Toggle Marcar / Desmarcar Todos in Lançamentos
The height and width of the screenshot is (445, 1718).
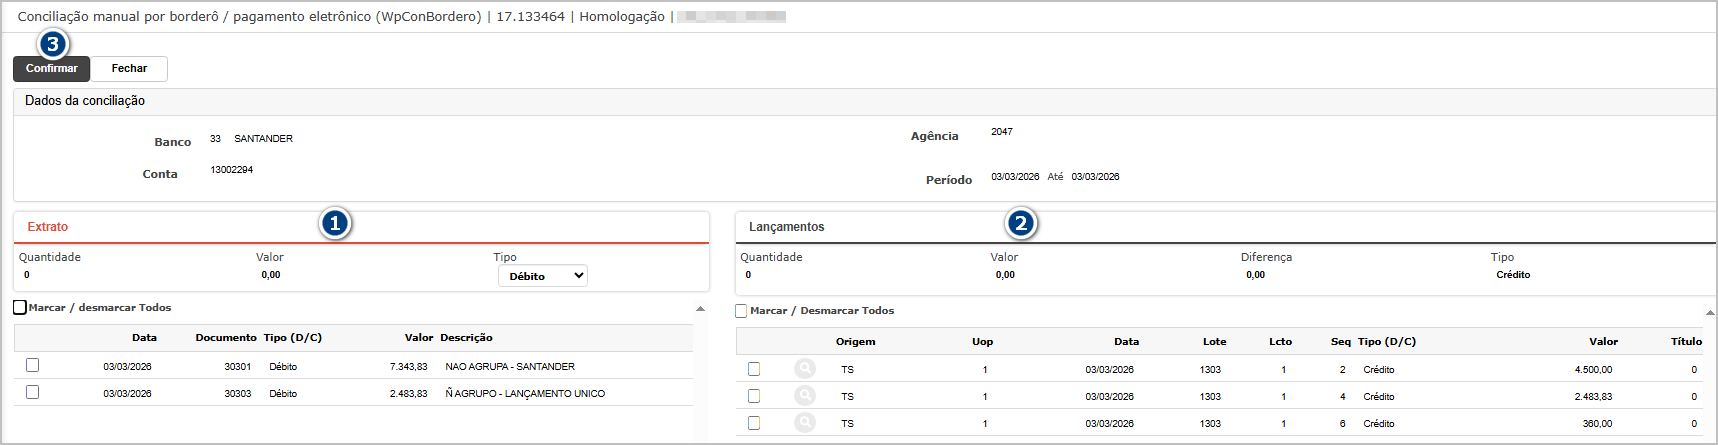(741, 311)
